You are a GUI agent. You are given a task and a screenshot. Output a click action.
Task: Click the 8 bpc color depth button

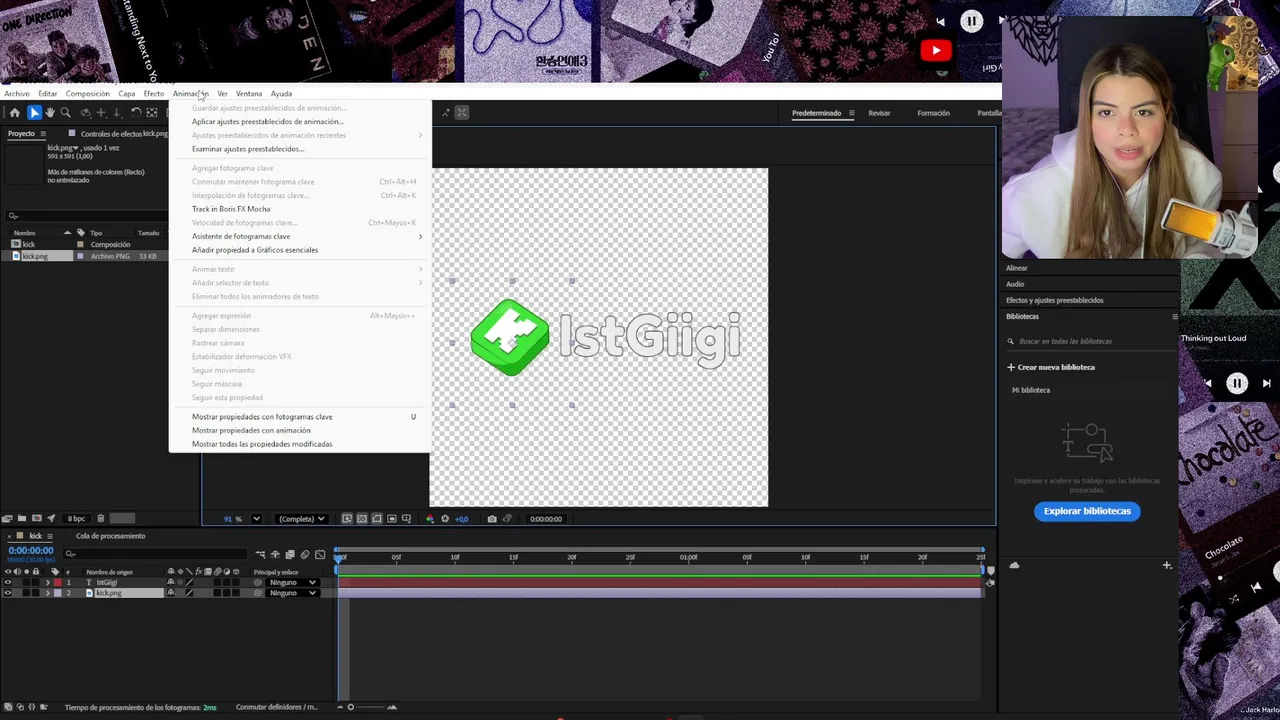pos(76,518)
